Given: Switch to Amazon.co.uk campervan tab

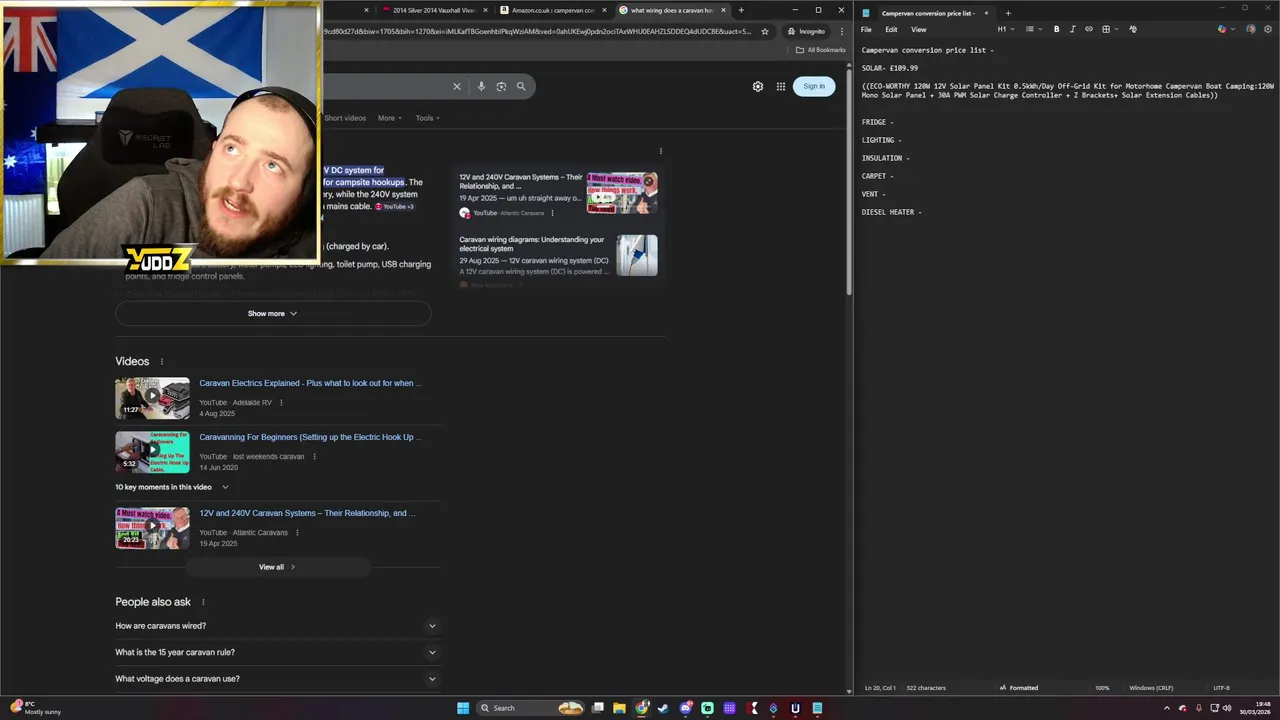Looking at the screenshot, I should click(x=553, y=10).
